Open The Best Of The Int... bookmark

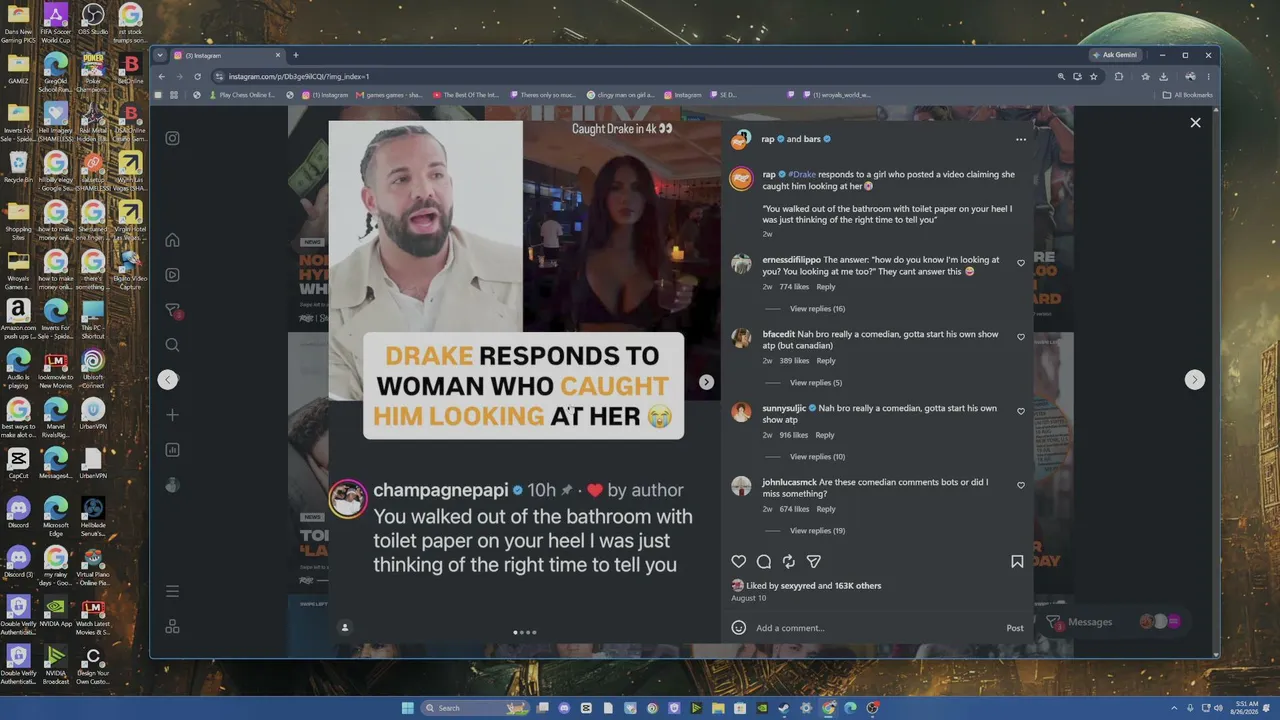pos(466,95)
